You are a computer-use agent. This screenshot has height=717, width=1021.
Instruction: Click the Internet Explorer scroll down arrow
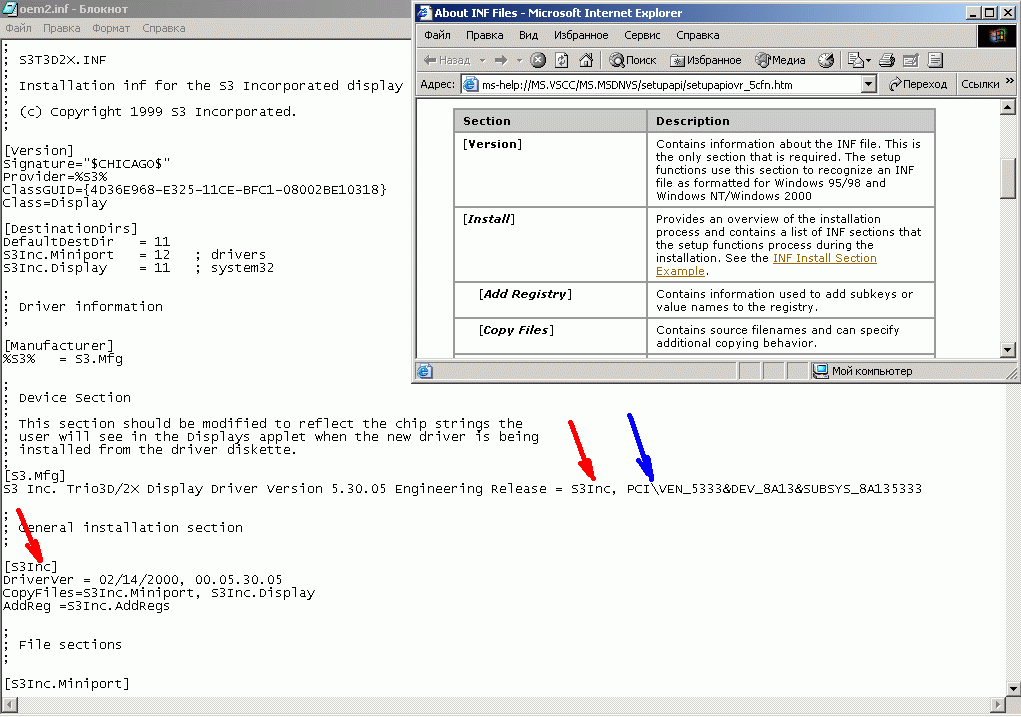click(1008, 350)
